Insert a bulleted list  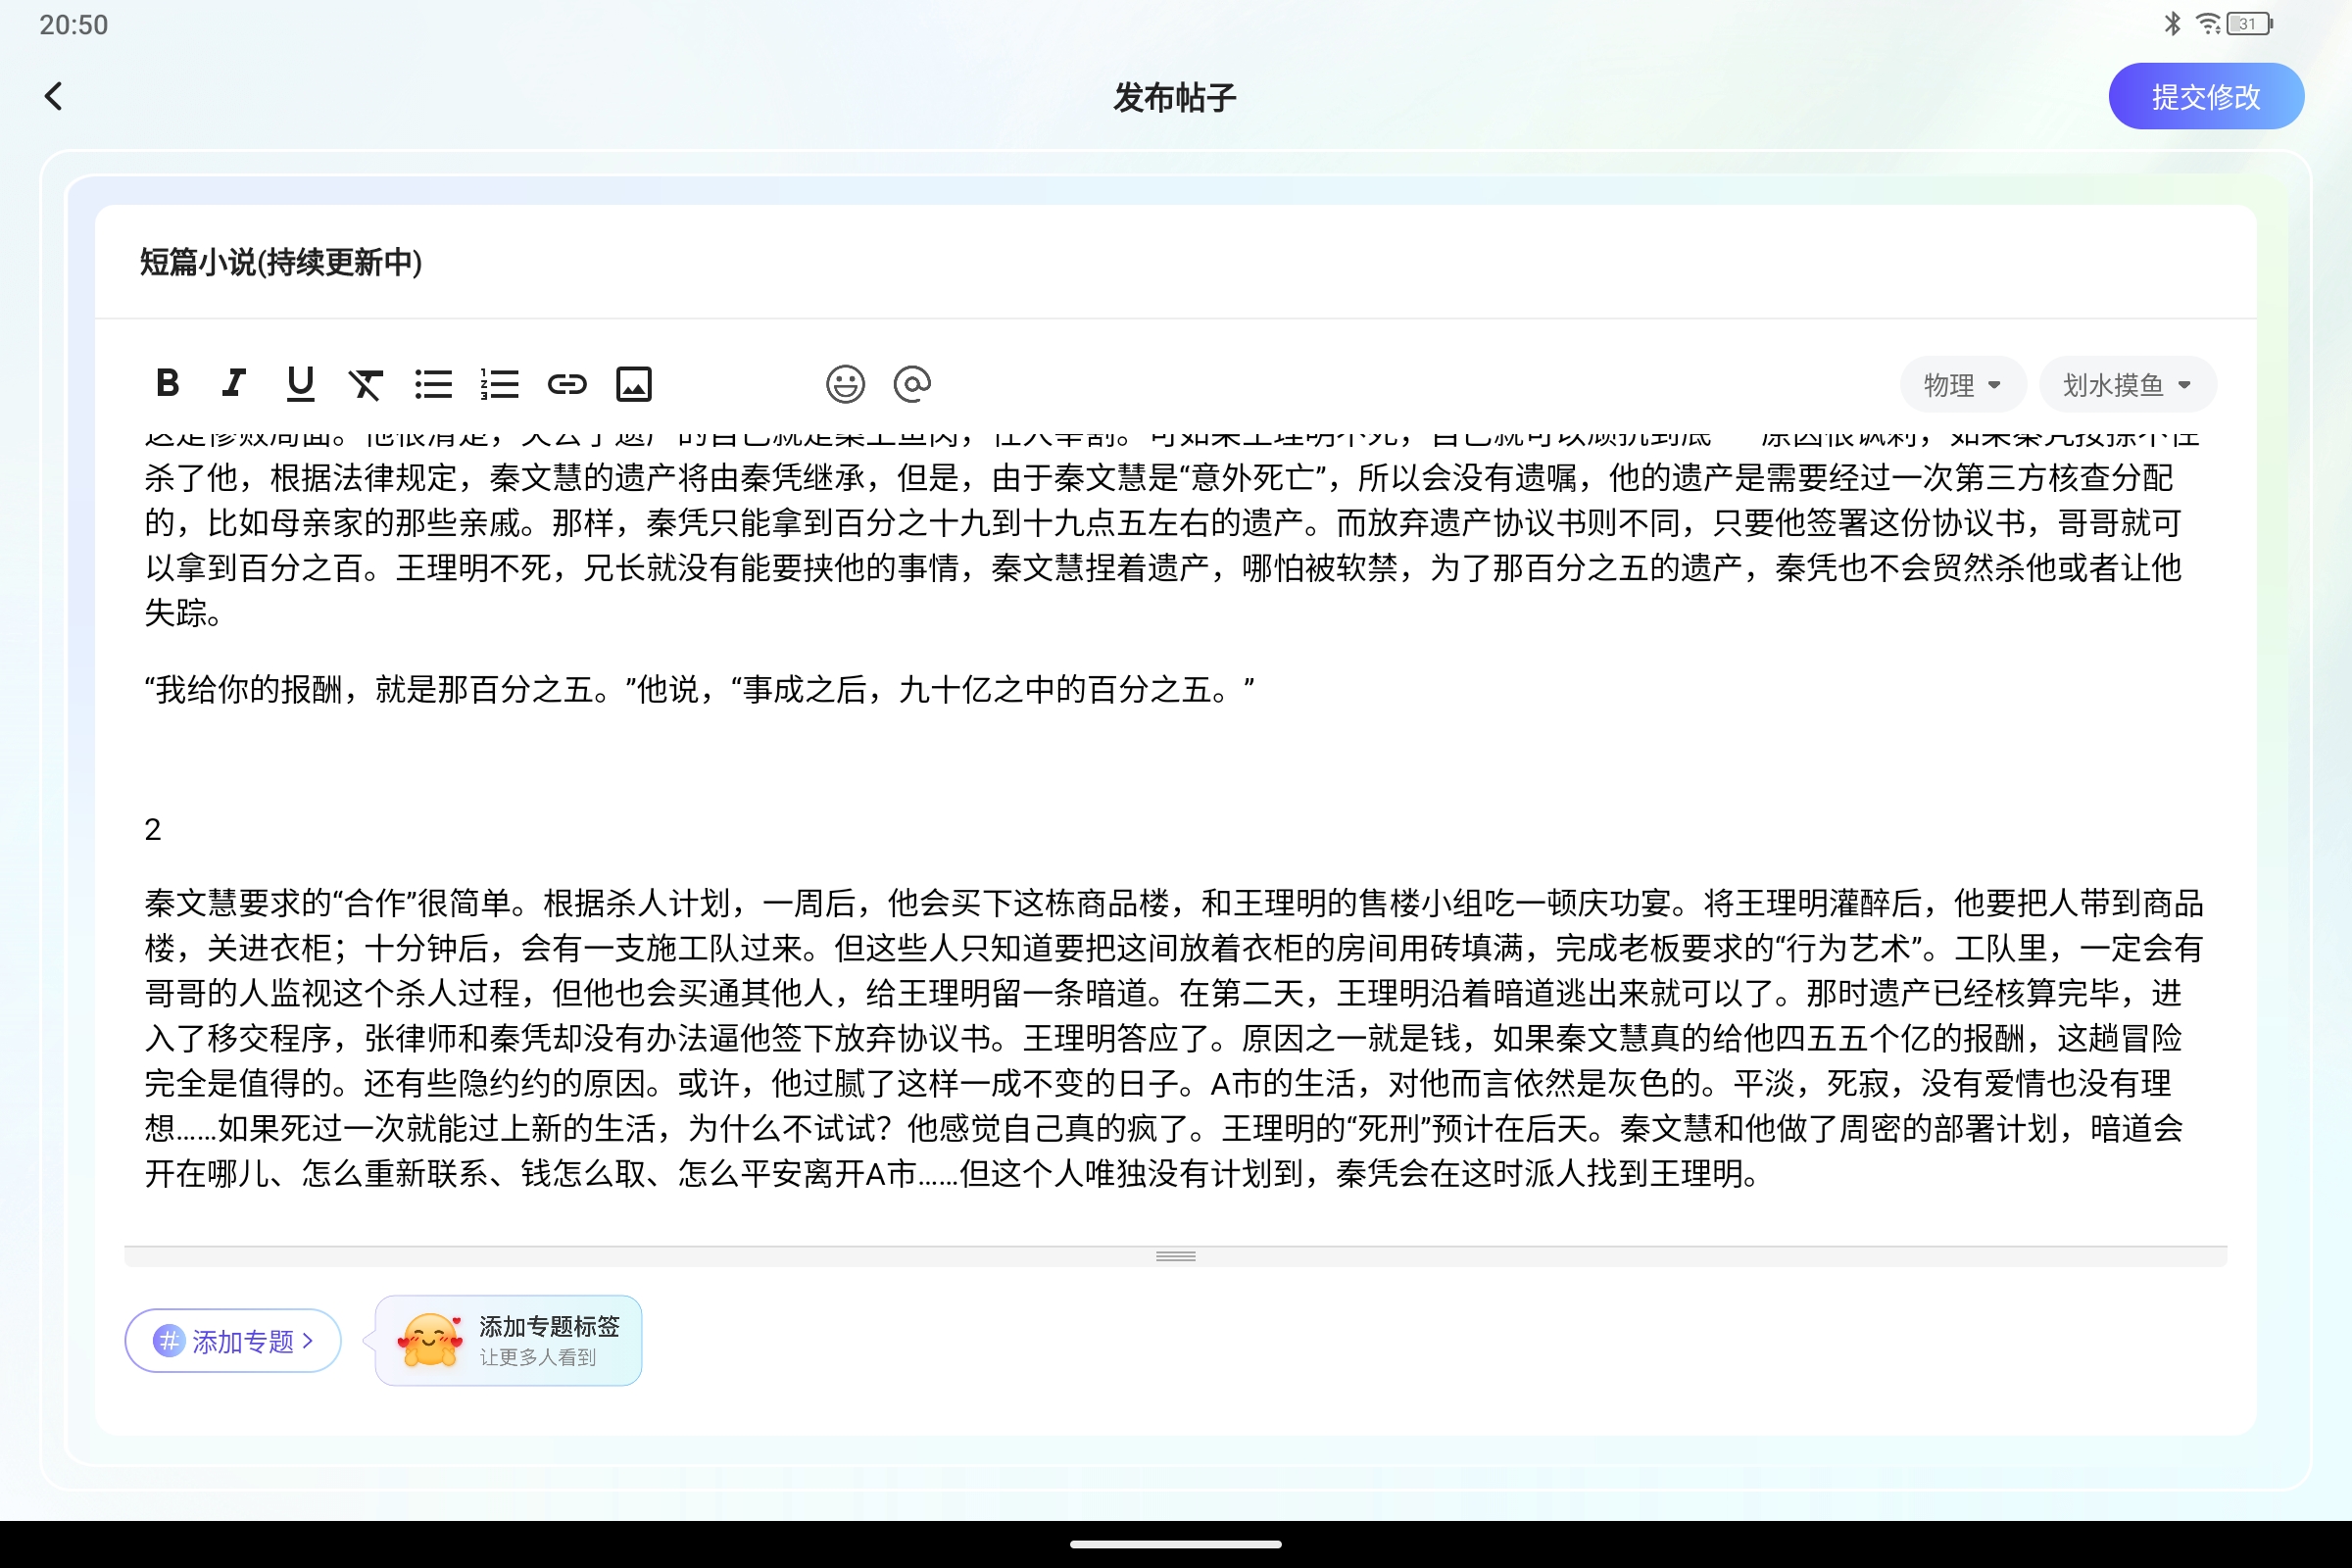pos(434,383)
